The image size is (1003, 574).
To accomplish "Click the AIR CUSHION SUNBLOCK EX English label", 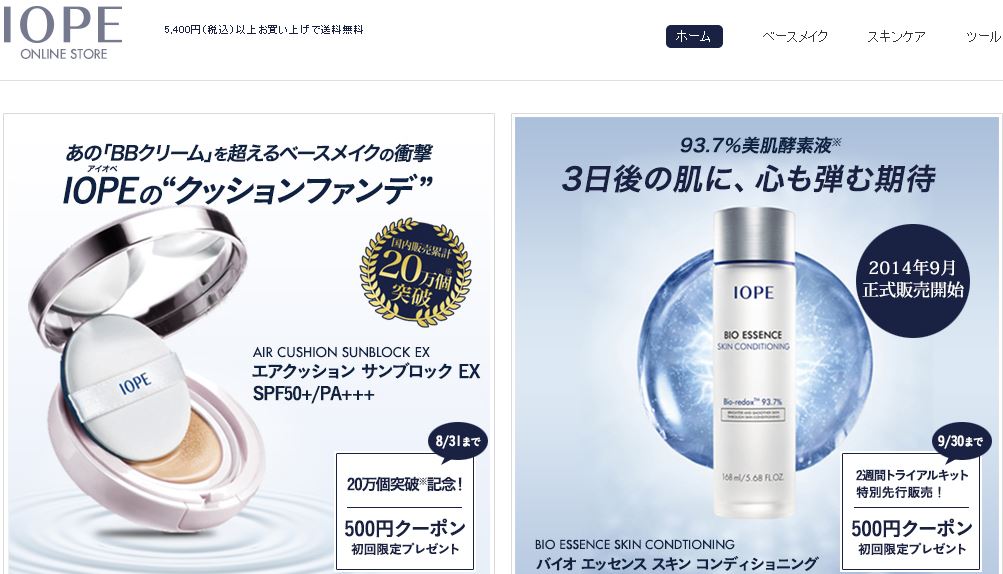I will click(341, 352).
